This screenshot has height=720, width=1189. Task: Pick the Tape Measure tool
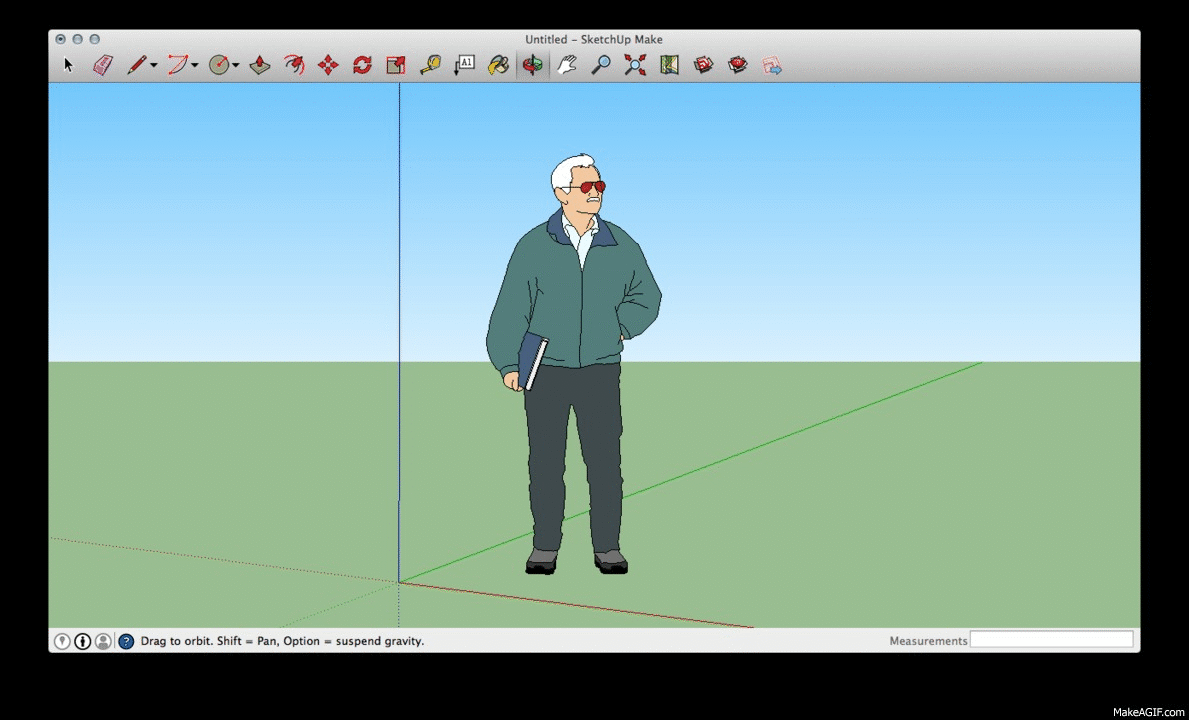click(430, 65)
